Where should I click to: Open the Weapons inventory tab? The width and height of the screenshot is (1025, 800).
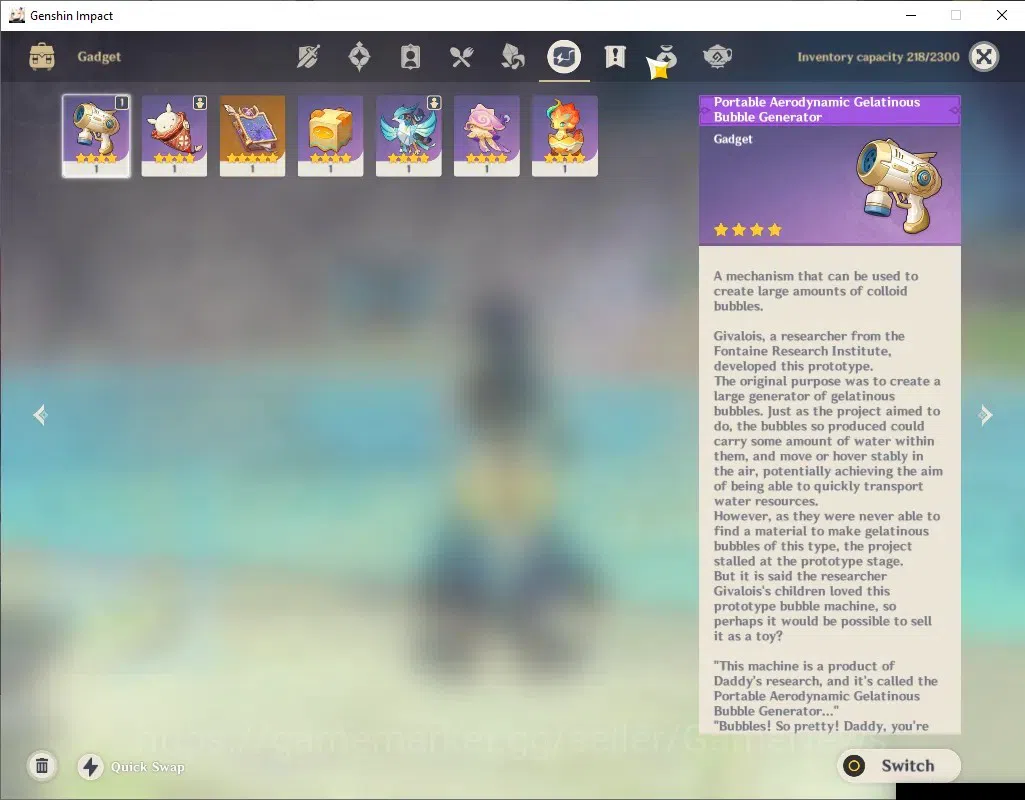(308, 57)
